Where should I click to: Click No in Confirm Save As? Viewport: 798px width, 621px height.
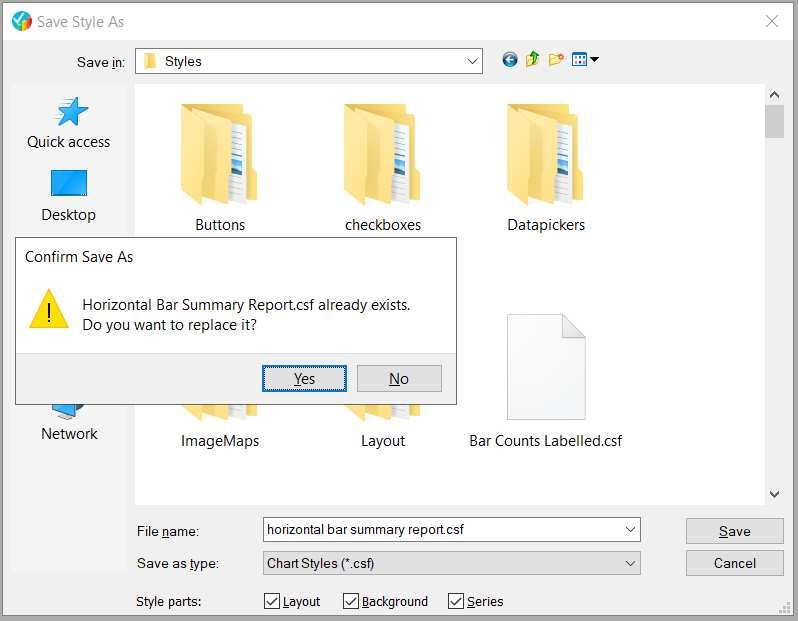[399, 379]
